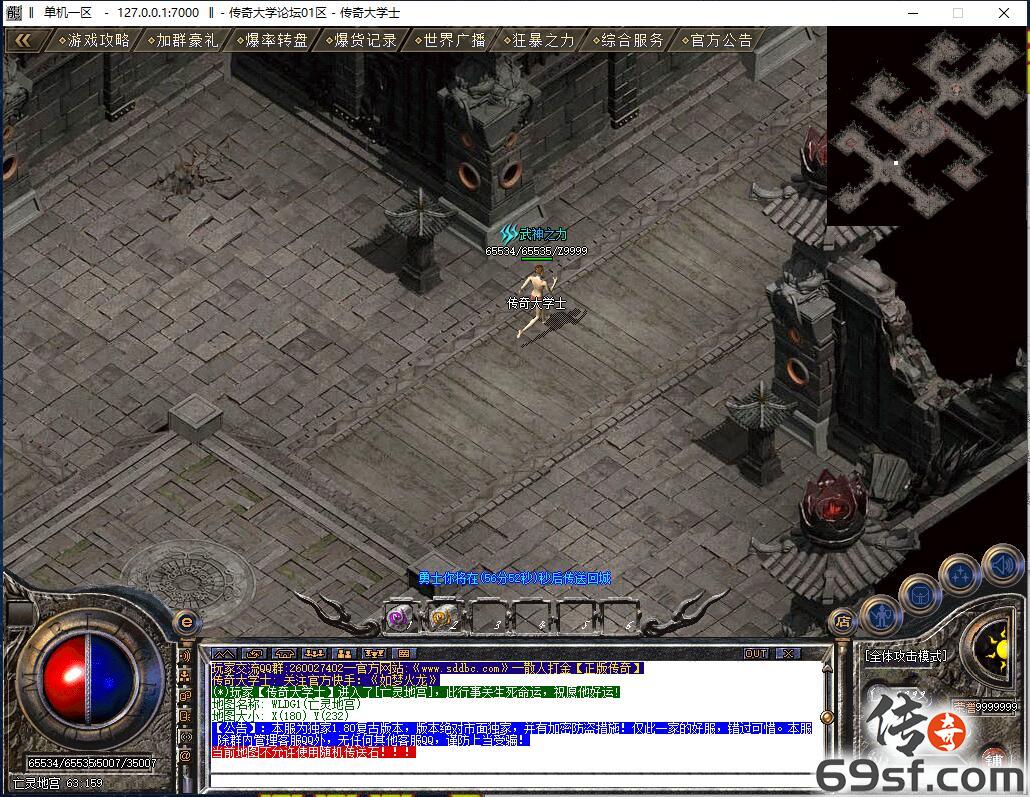
Task: Open the 爆率转盘 menu
Action: point(273,41)
